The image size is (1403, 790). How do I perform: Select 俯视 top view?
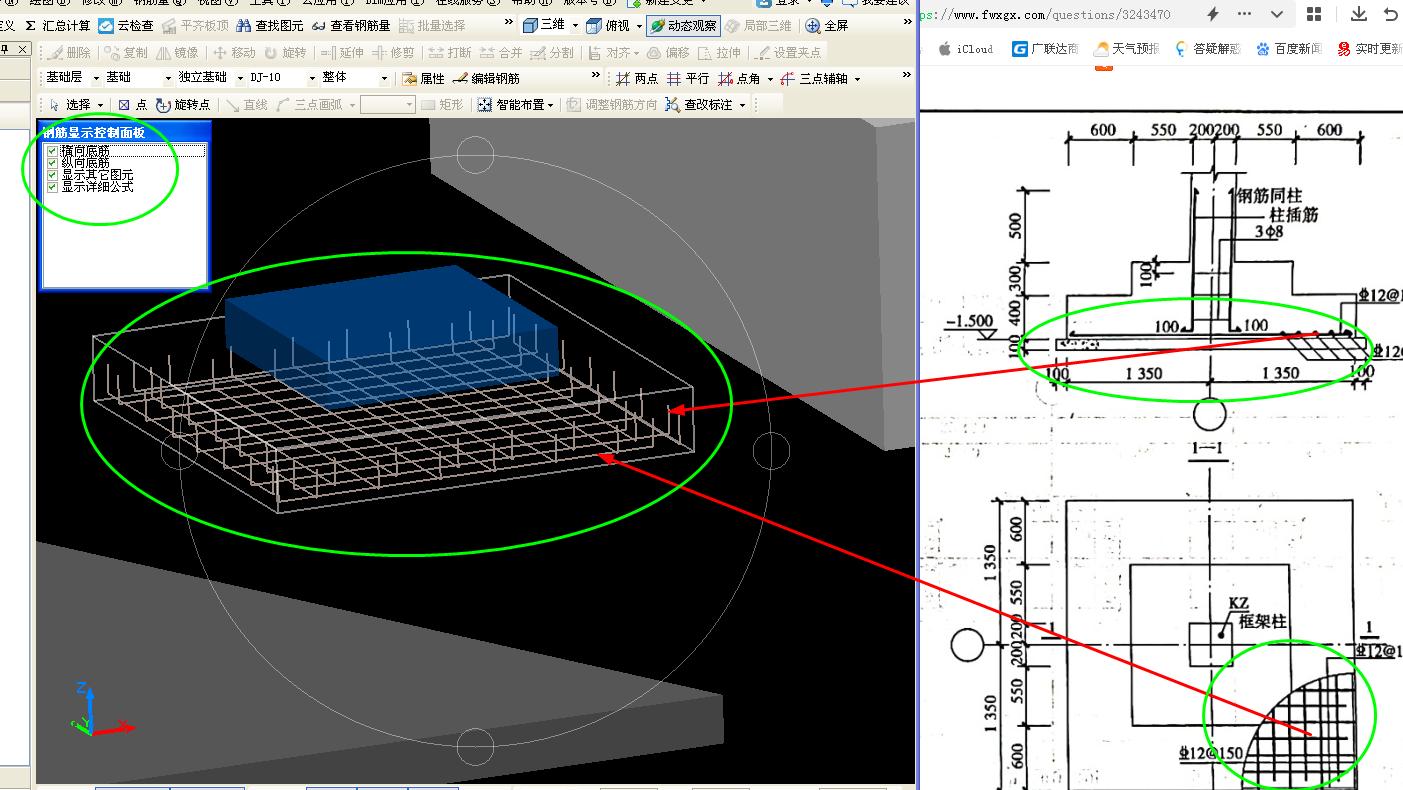click(x=609, y=26)
